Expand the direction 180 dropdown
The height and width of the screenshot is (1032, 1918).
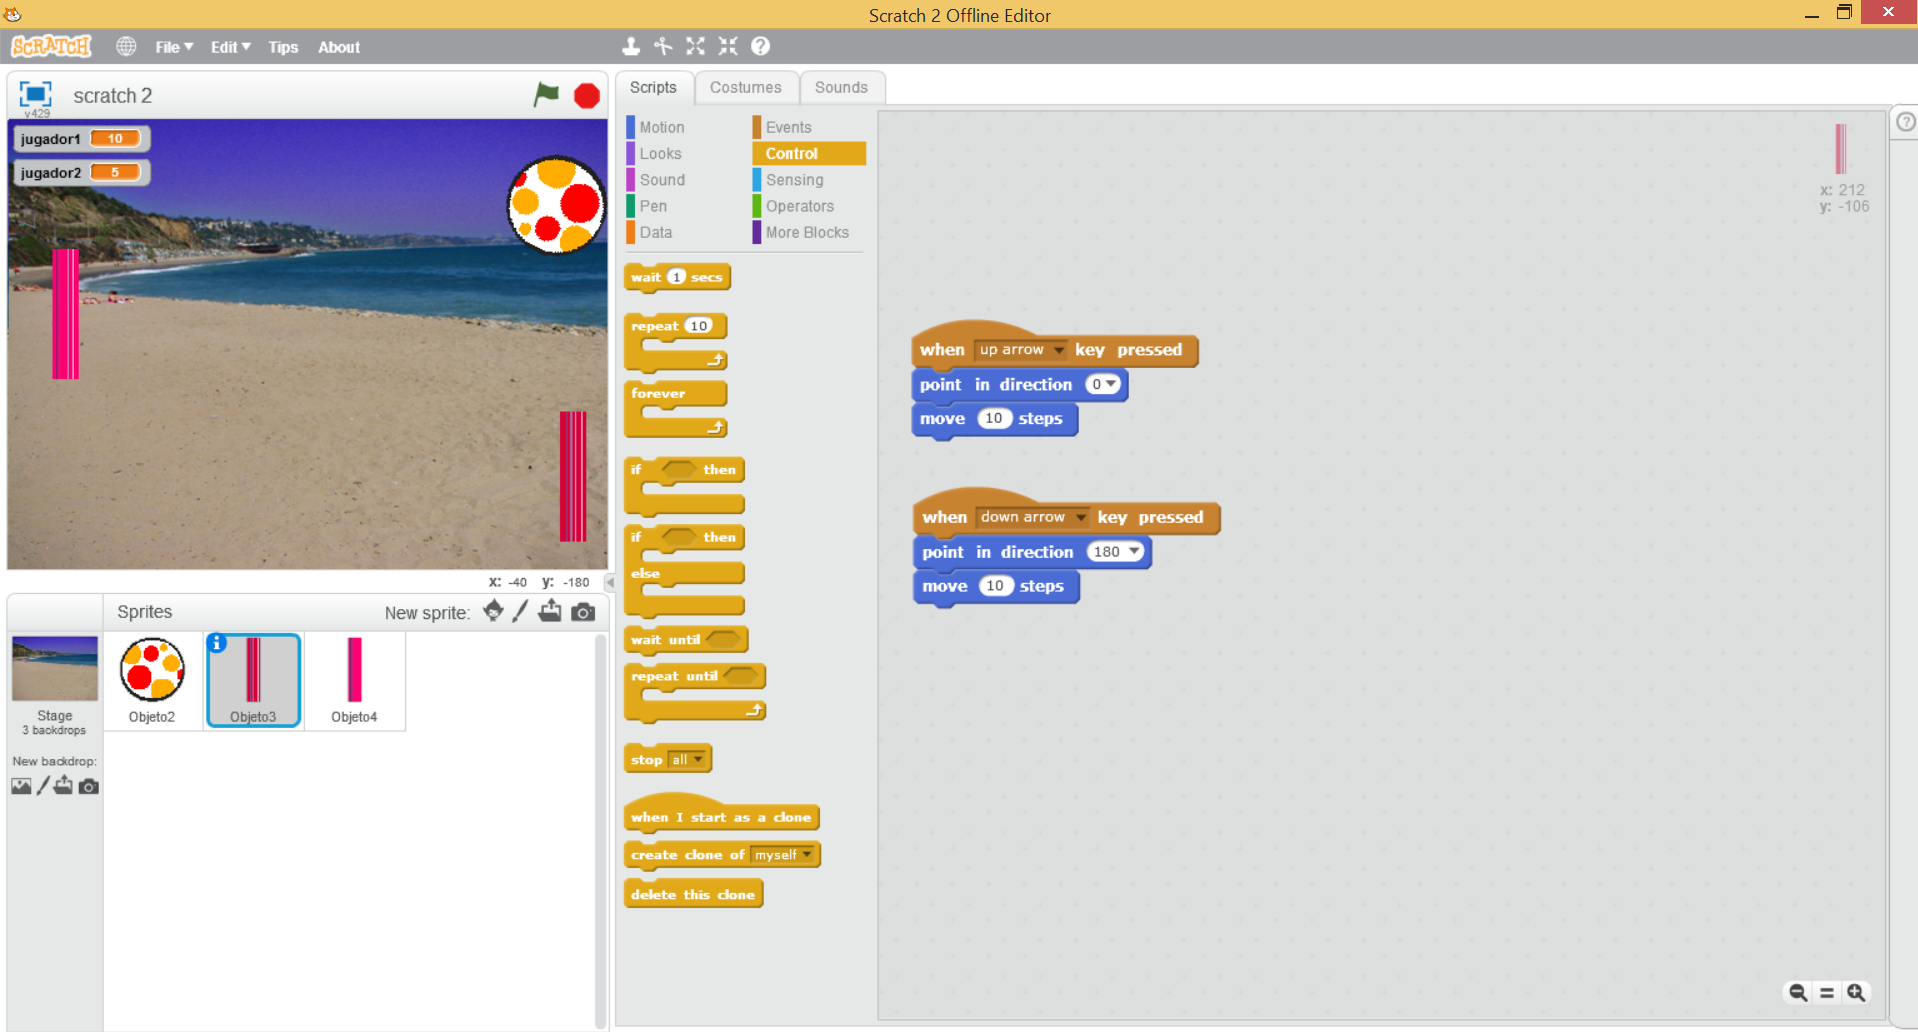click(1134, 552)
